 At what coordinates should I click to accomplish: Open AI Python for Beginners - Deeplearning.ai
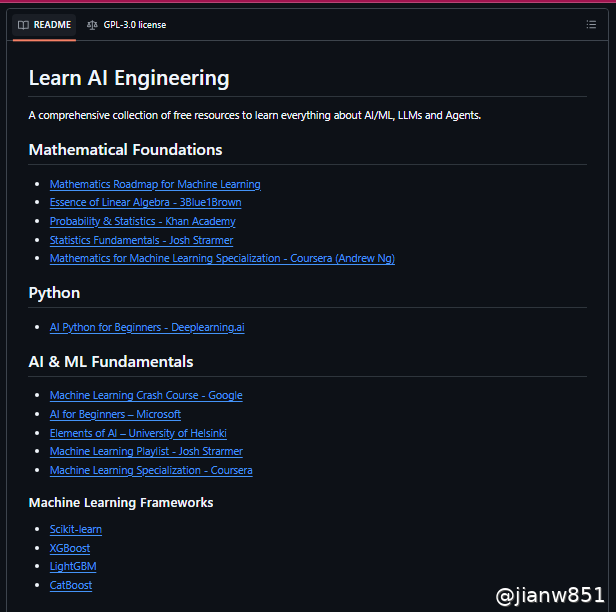point(147,327)
